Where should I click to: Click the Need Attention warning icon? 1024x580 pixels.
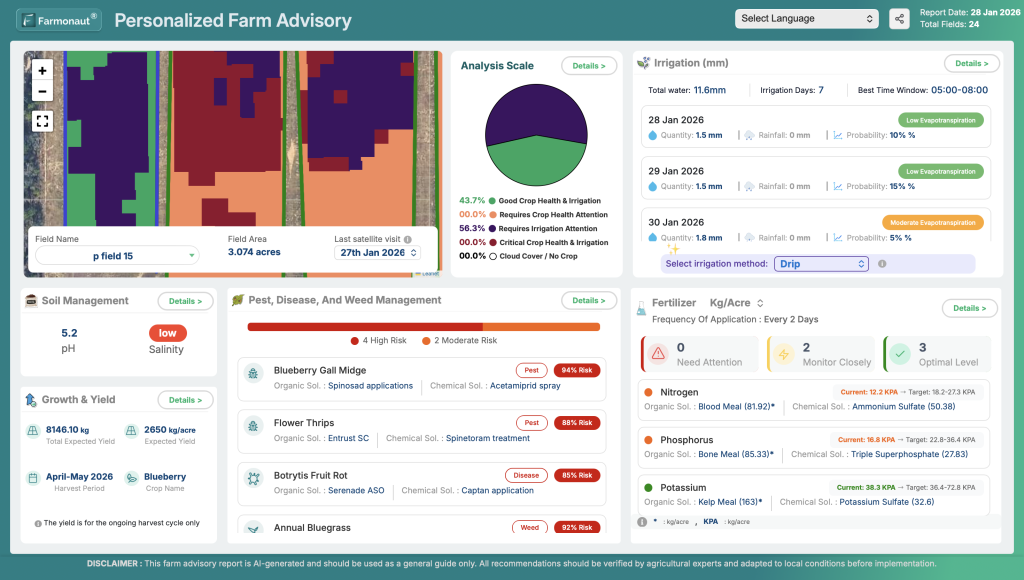[x=658, y=354]
